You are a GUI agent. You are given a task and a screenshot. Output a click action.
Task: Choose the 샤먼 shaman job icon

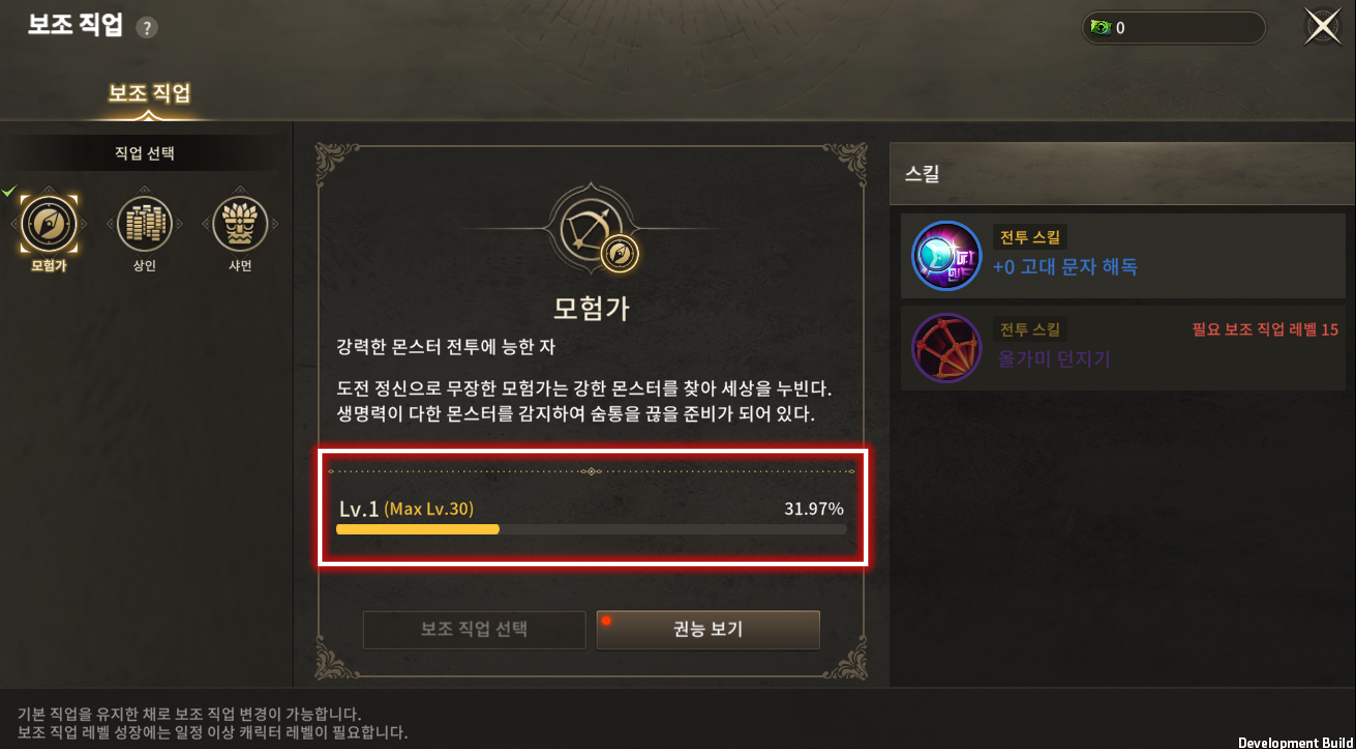(240, 224)
